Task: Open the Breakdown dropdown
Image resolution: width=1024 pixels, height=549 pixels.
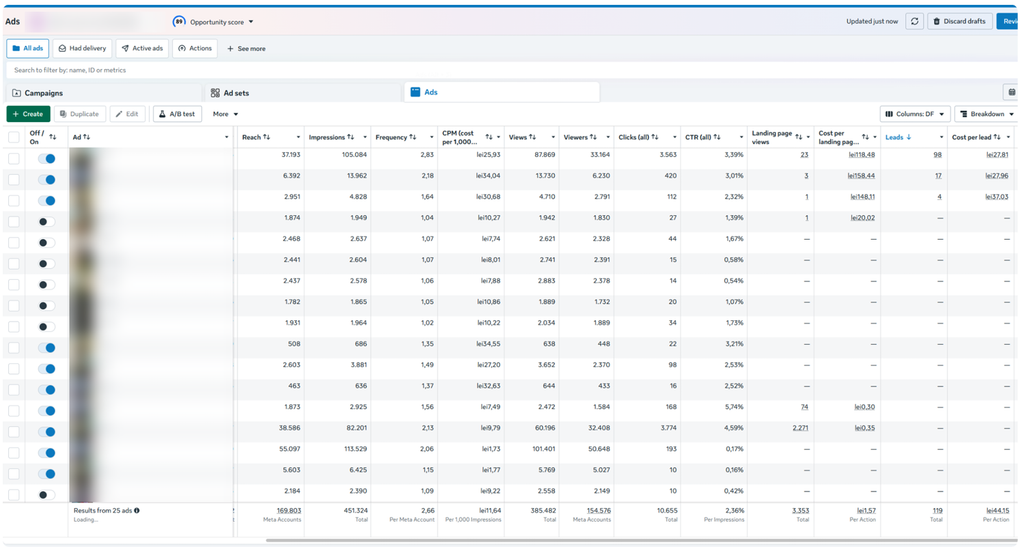Action: click(986, 114)
